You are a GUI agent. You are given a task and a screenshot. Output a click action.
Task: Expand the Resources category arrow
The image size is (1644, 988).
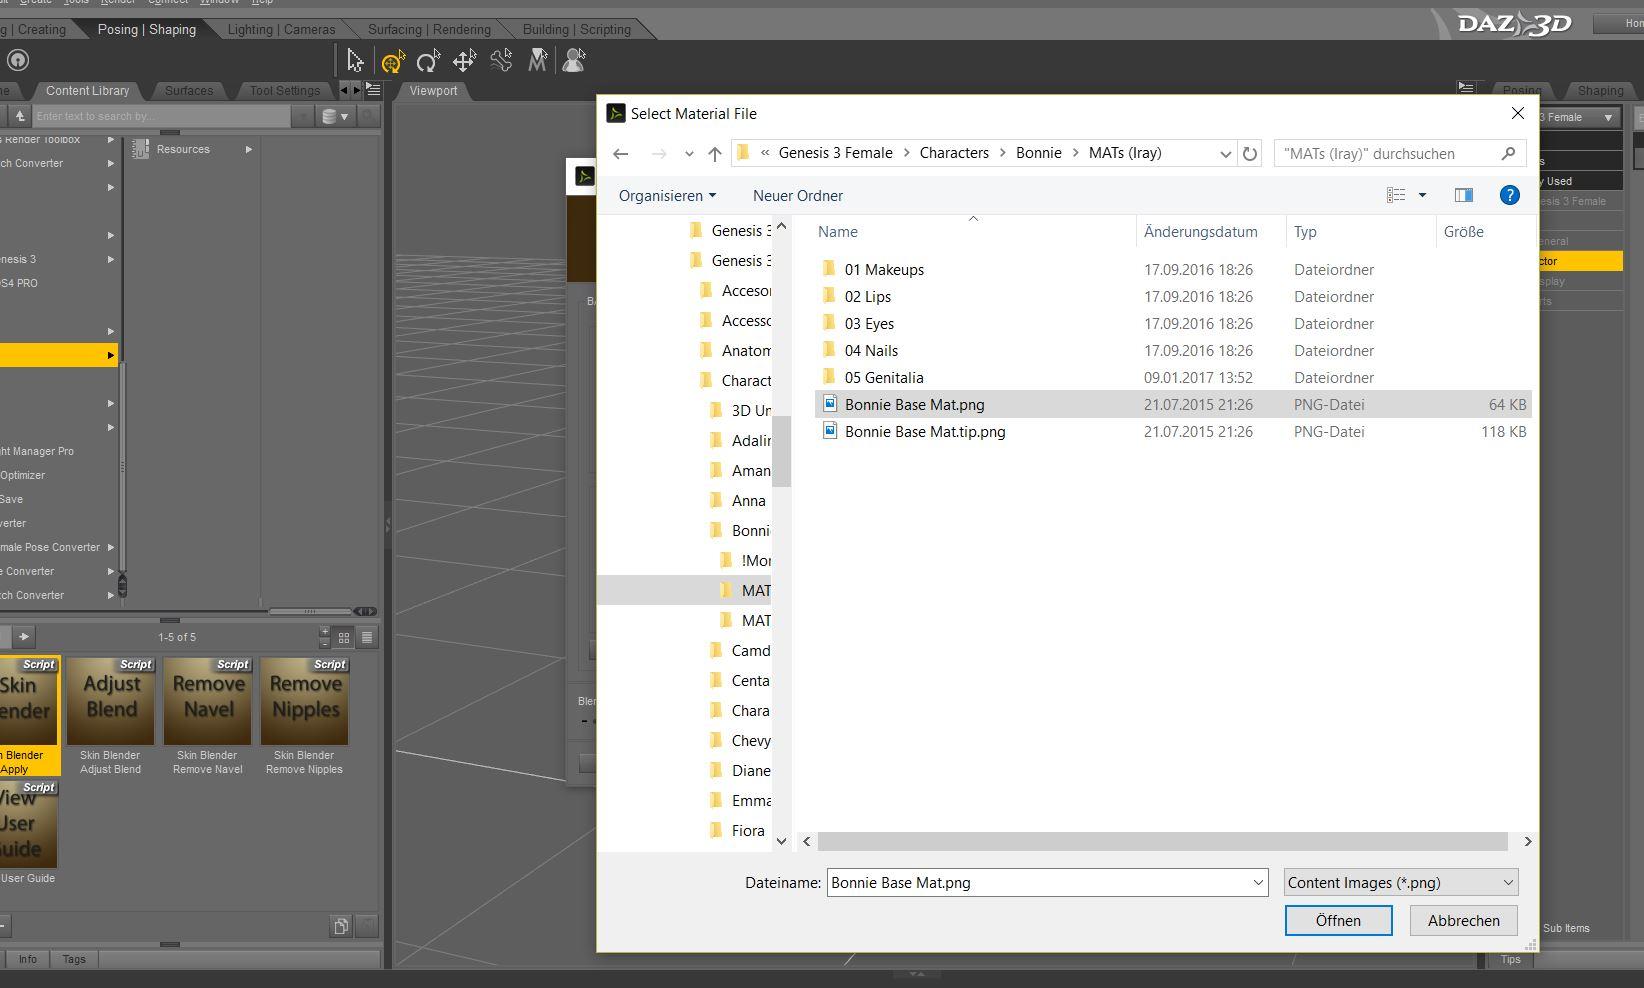click(x=249, y=149)
